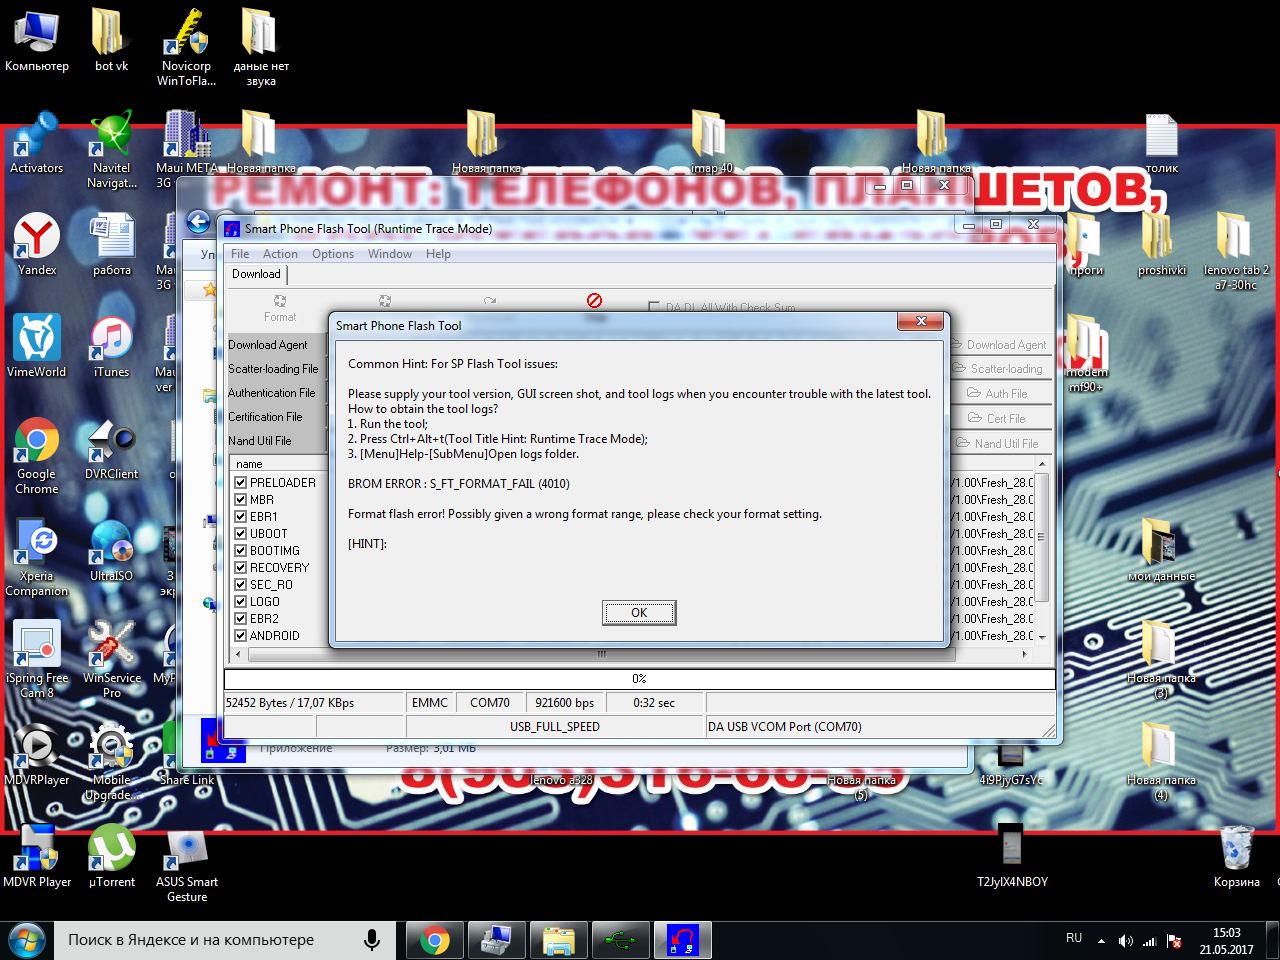Open the Options menu
Image resolution: width=1280 pixels, height=960 pixels.
[x=332, y=254]
